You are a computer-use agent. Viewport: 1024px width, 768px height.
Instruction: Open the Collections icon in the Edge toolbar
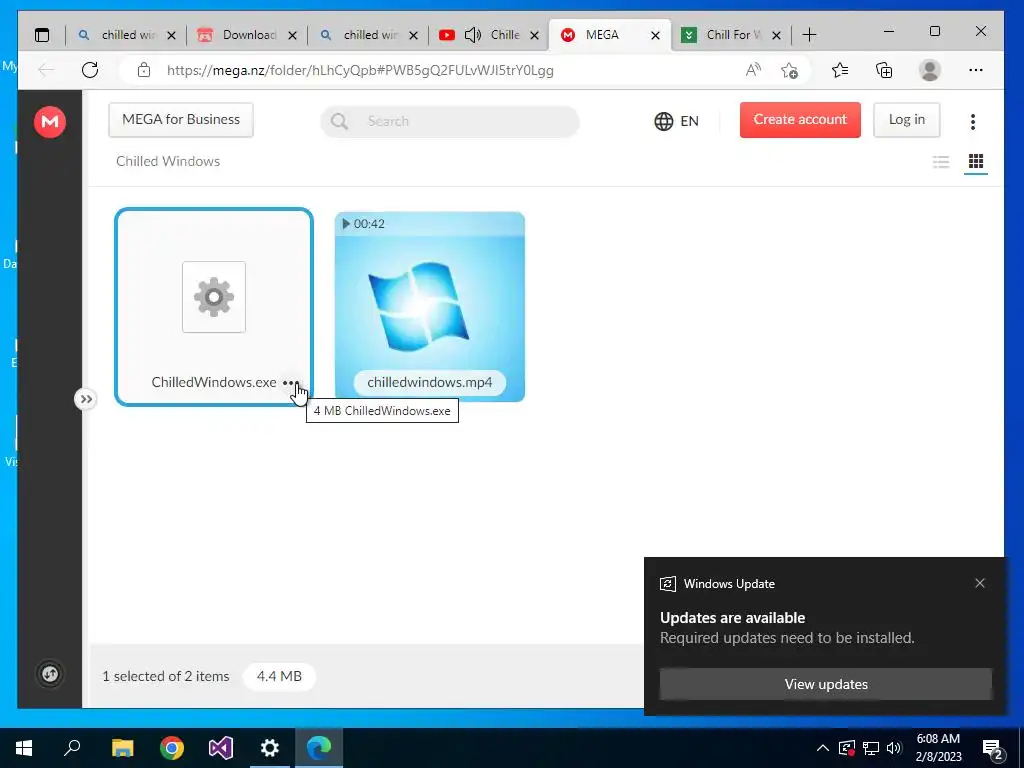coord(884,70)
